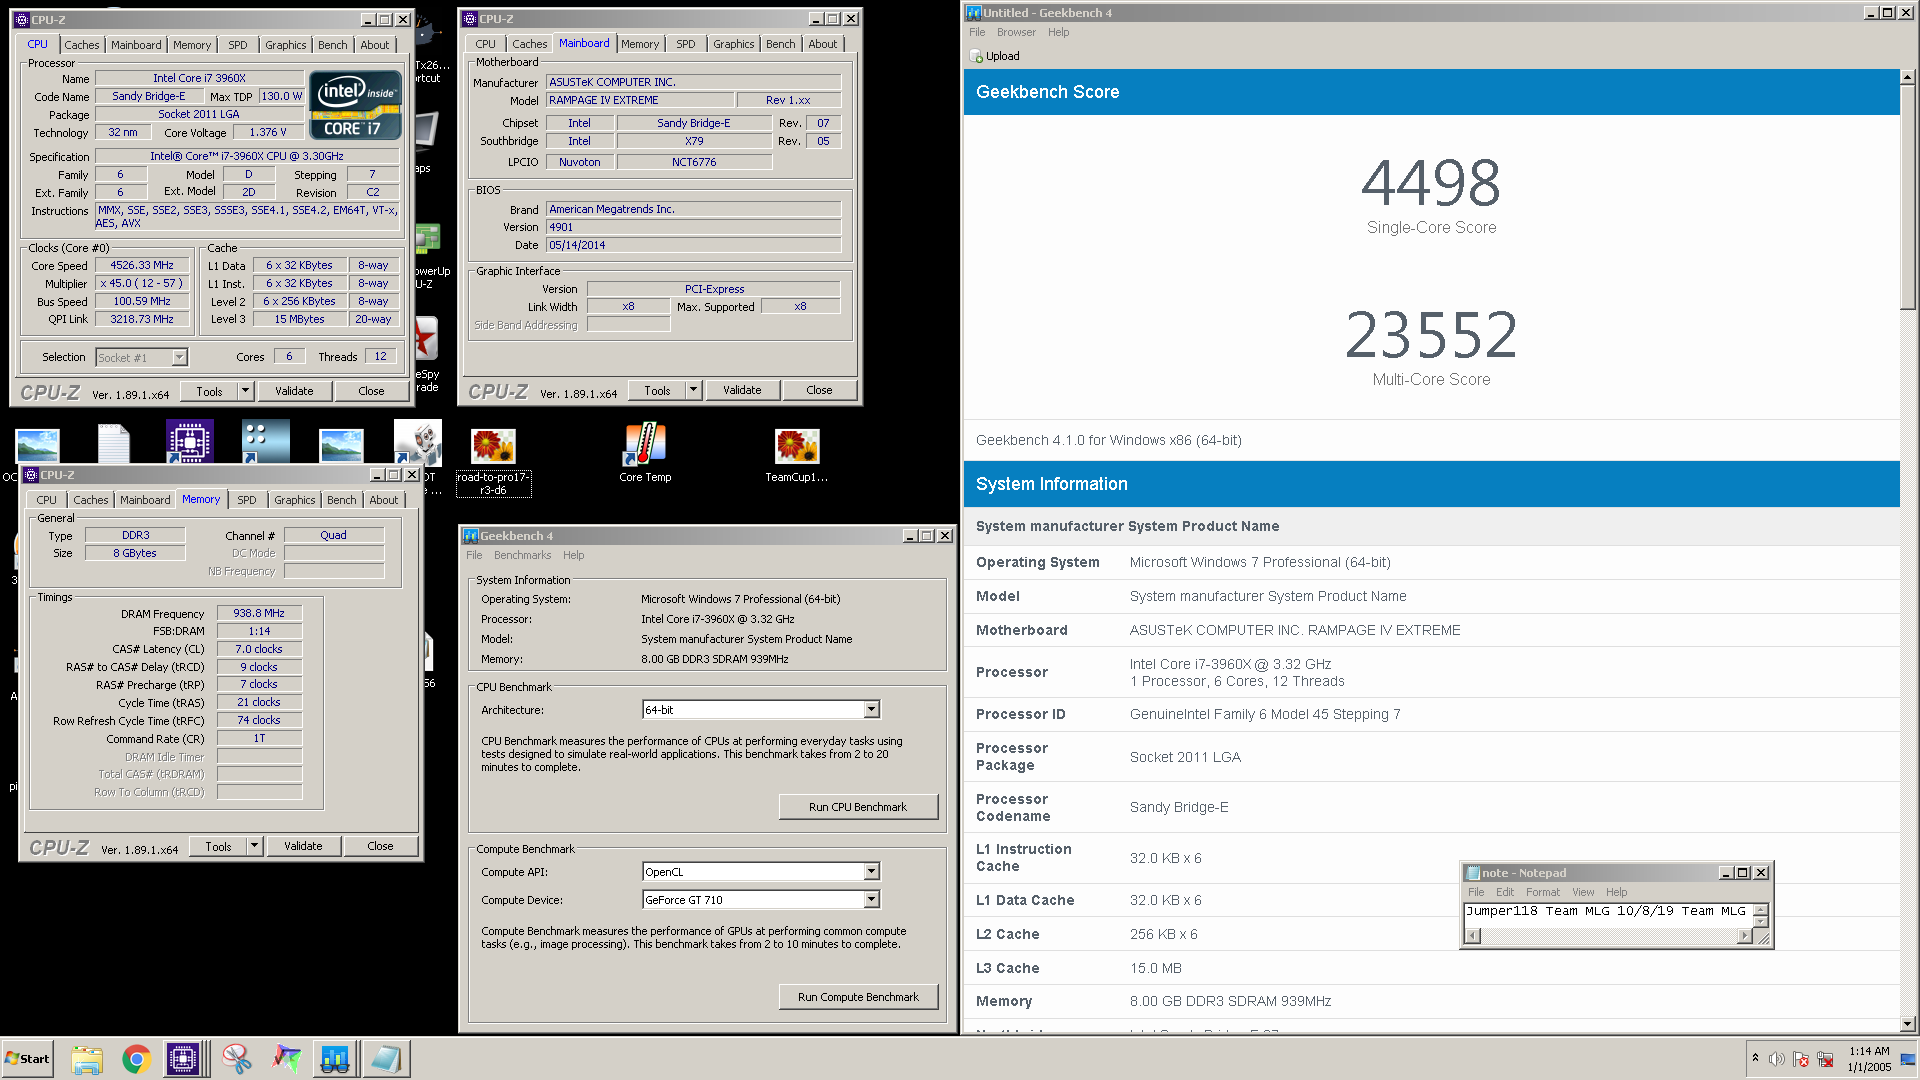Open the Compute API OpenCL dropdown
Image resolution: width=1920 pixels, height=1080 pixels.
(x=871, y=872)
